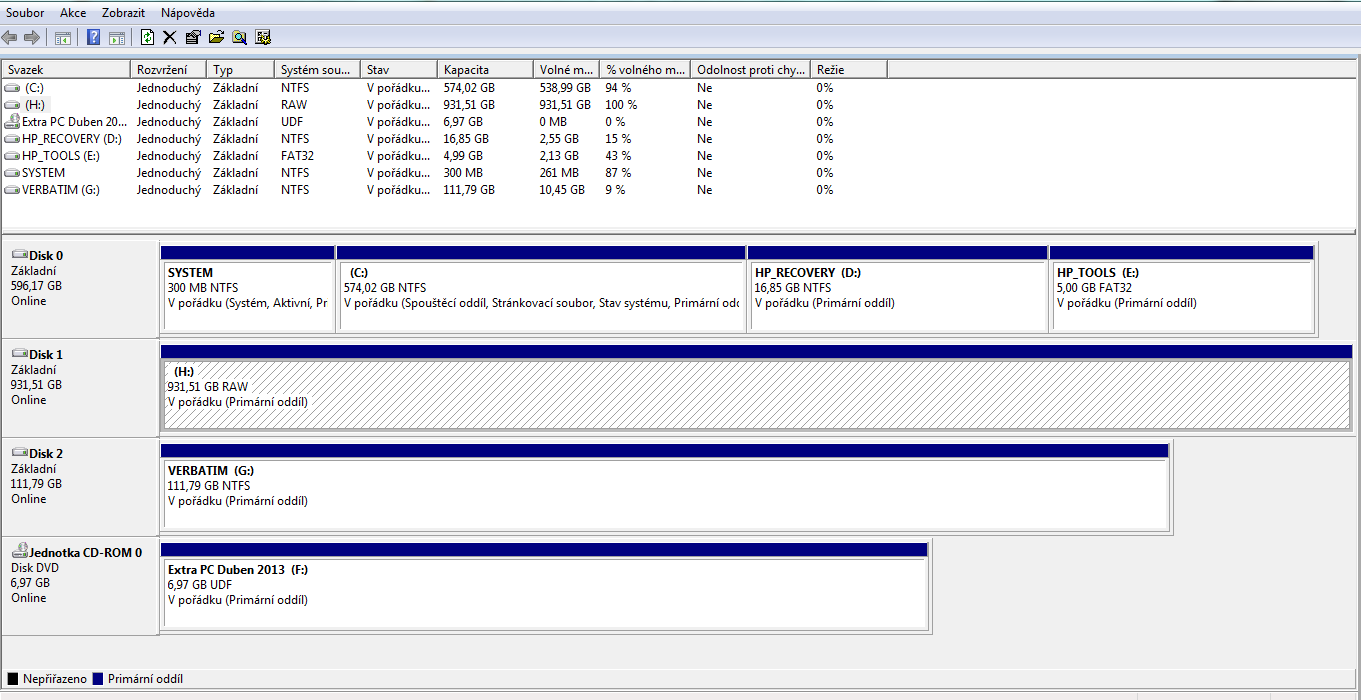Click the settings list icon at toolbar end

point(263,37)
